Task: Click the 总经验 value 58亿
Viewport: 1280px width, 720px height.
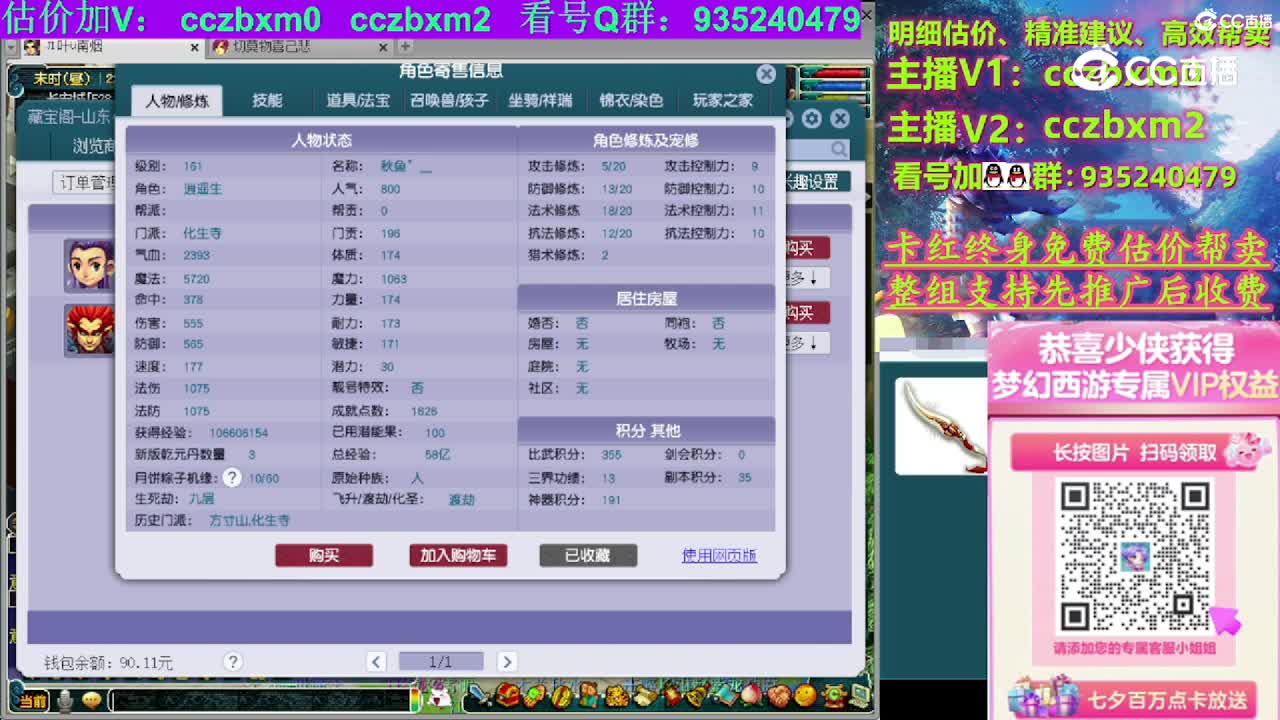Action: point(437,454)
